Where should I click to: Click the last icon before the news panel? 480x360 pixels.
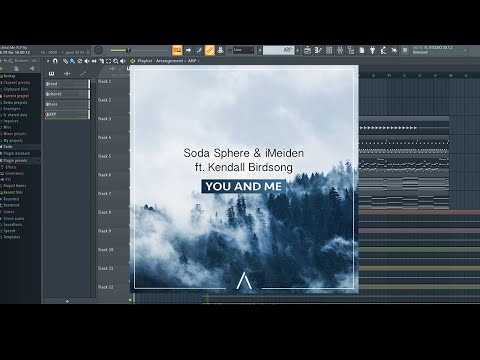point(405,50)
